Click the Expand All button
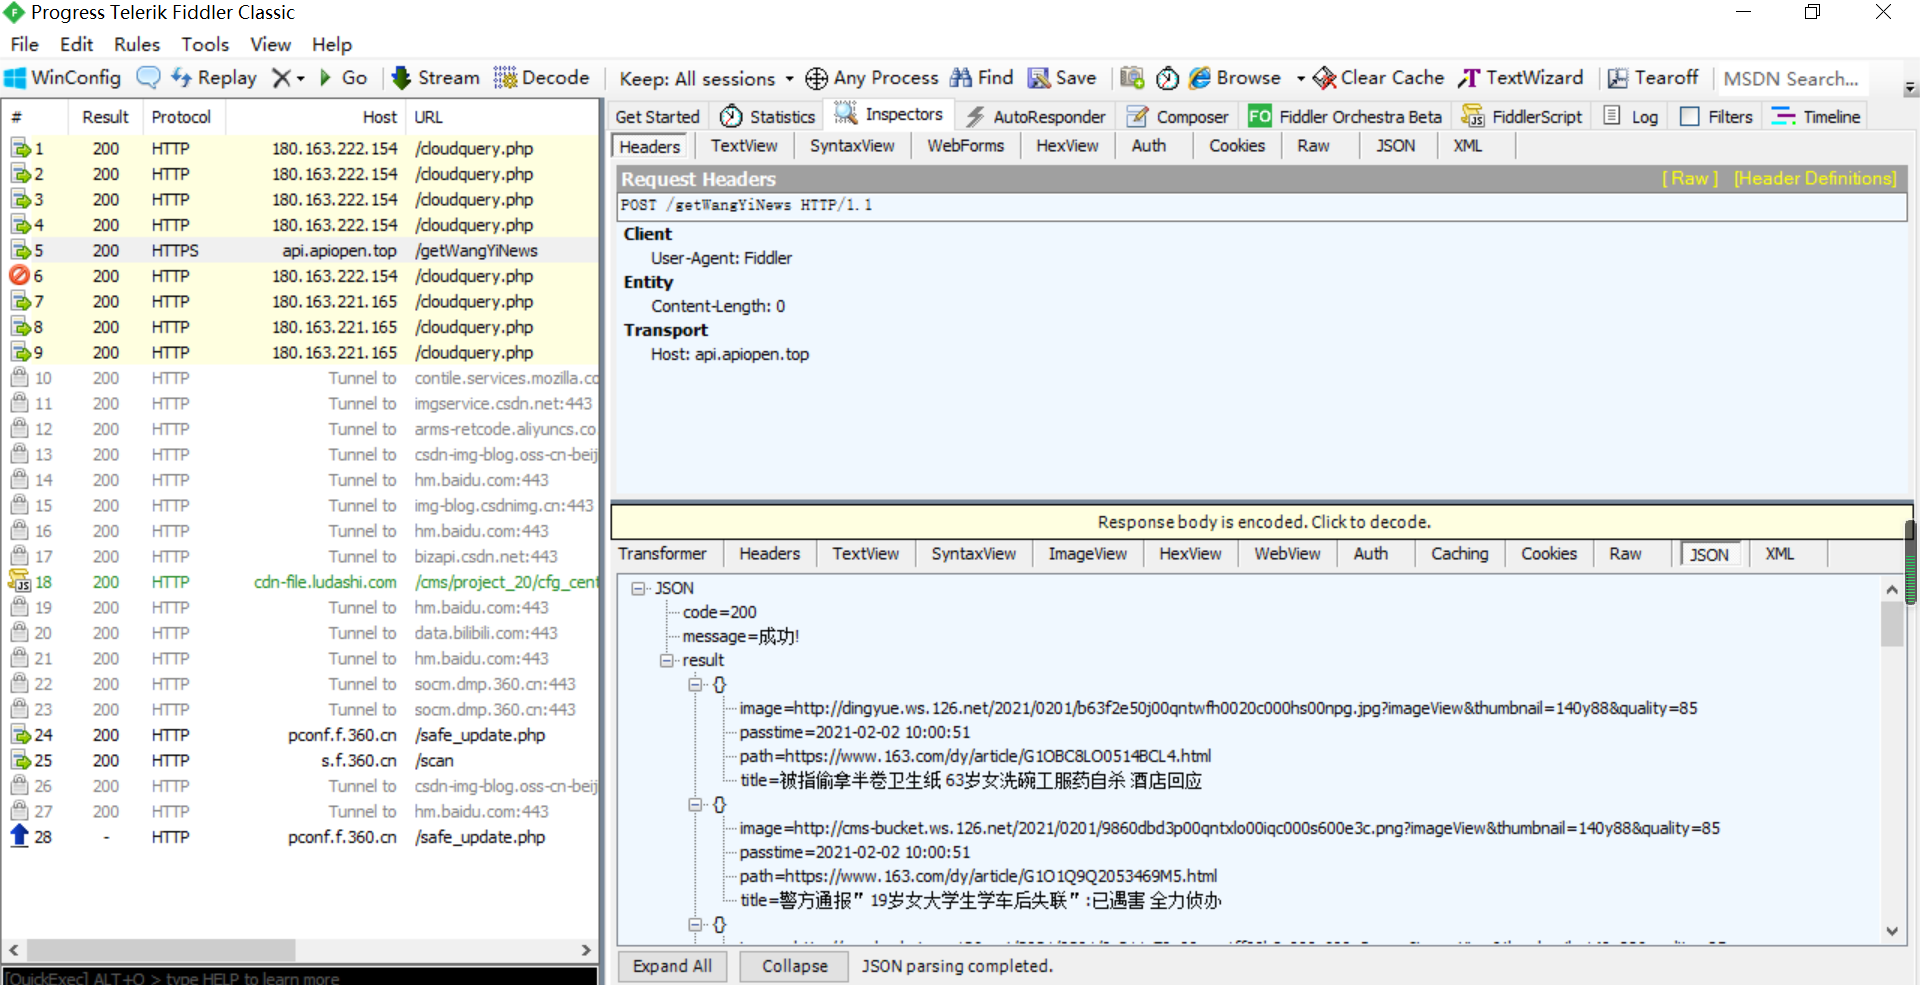Image resolution: width=1920 pixels, height=985 pixels. click(672, 966)
